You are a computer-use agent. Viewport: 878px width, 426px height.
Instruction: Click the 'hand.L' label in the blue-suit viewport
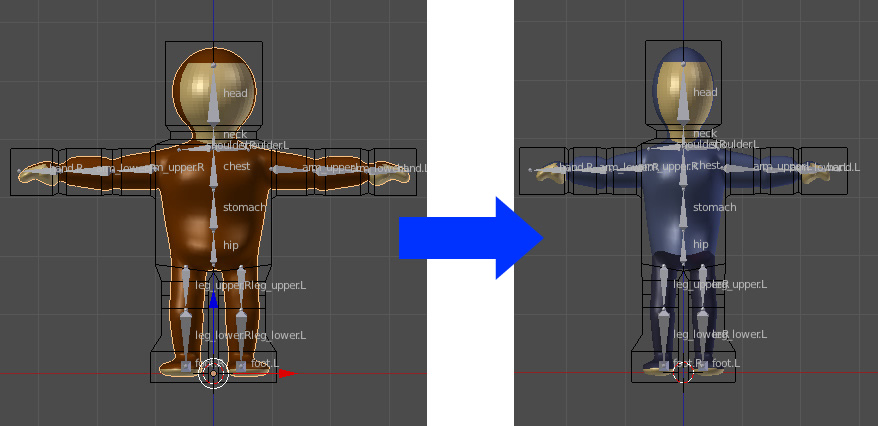(844, 167)
